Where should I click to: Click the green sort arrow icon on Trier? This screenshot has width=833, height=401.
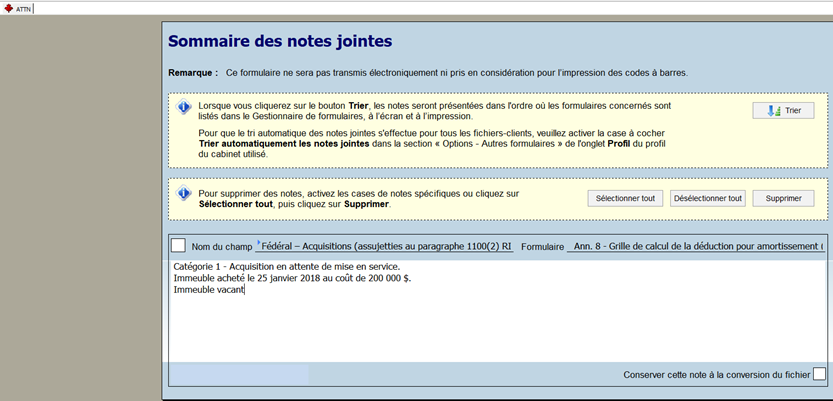pos(773,111)
